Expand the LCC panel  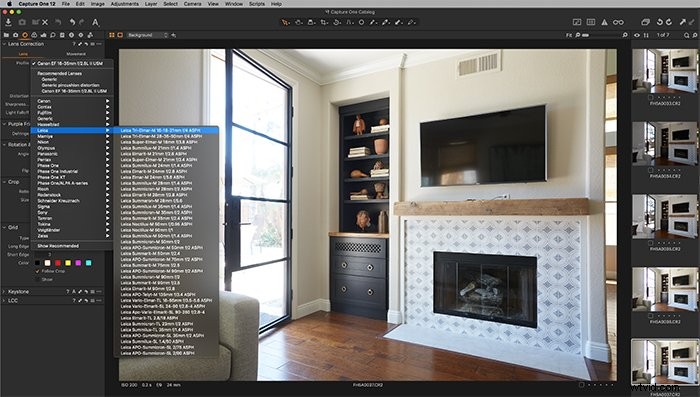pyautogui.click(x=4, y=301)
